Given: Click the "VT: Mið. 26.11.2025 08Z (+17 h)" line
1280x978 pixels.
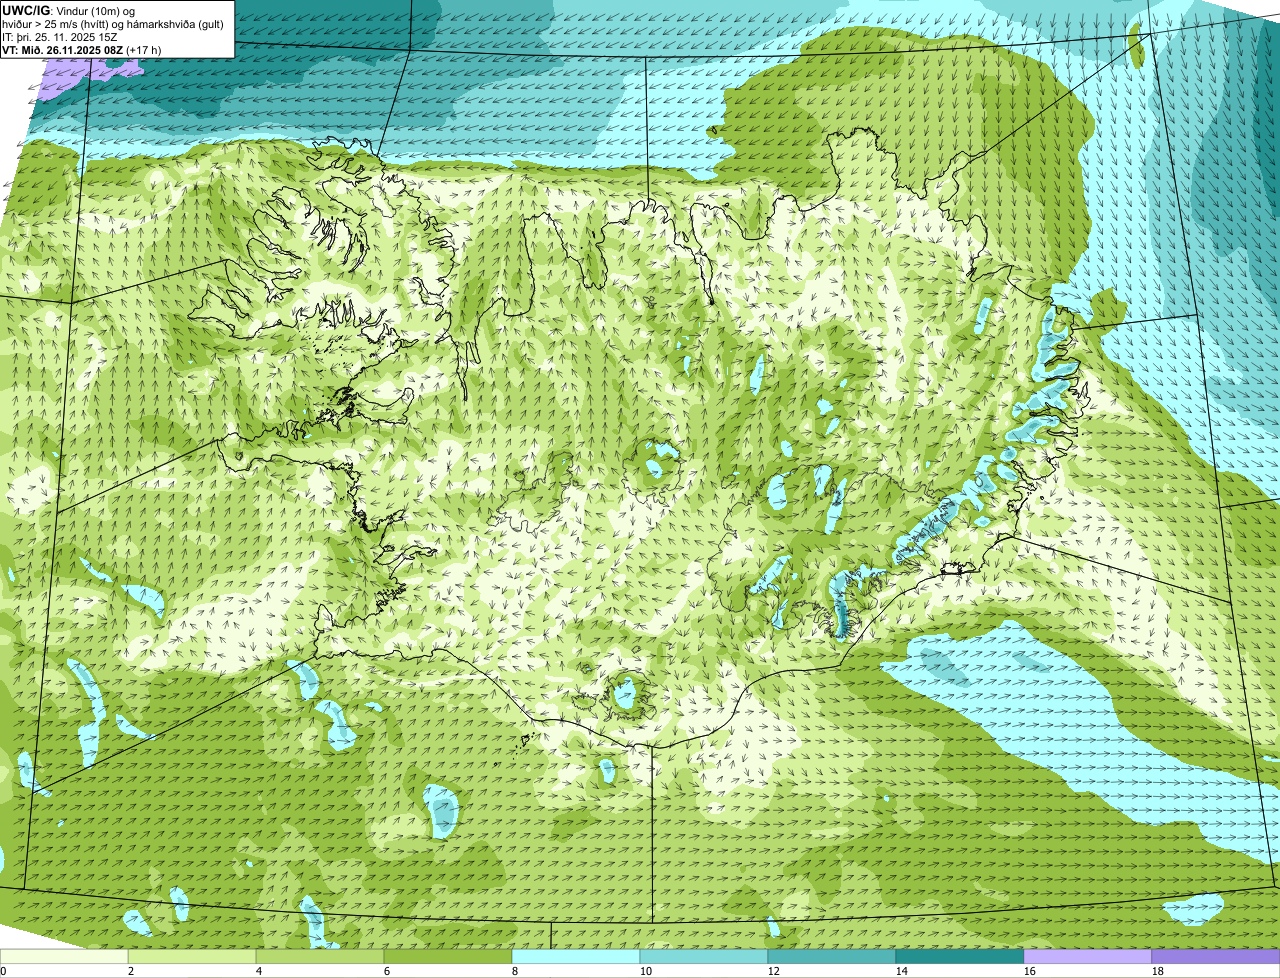Looking at the screenshot, I should 82,50.
